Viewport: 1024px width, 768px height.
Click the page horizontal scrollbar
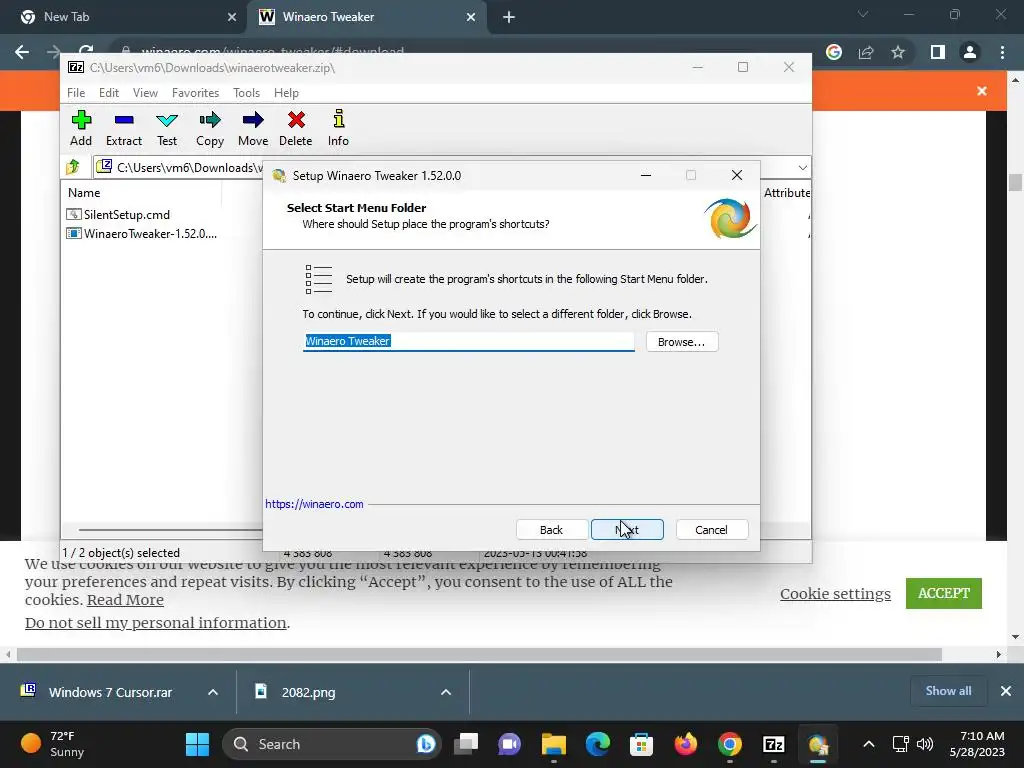click(x=479, y=654)
